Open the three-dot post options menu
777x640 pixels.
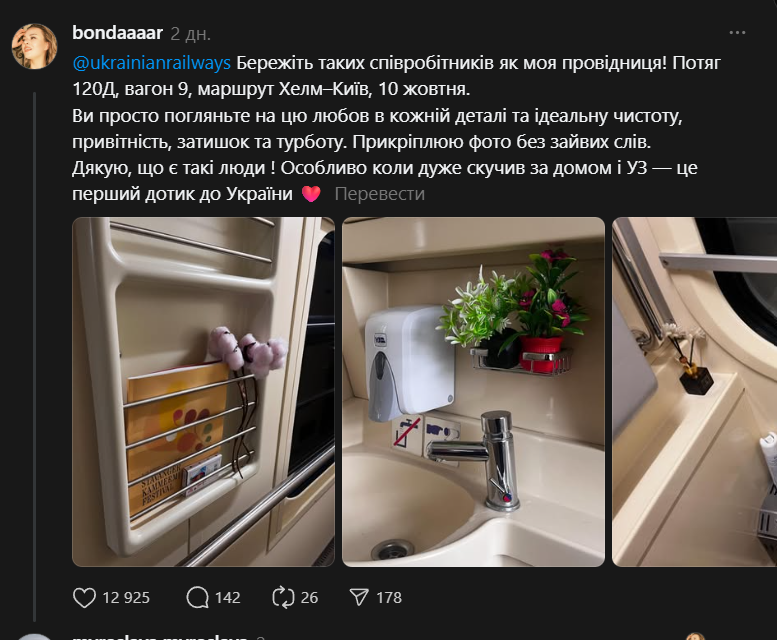737,33
